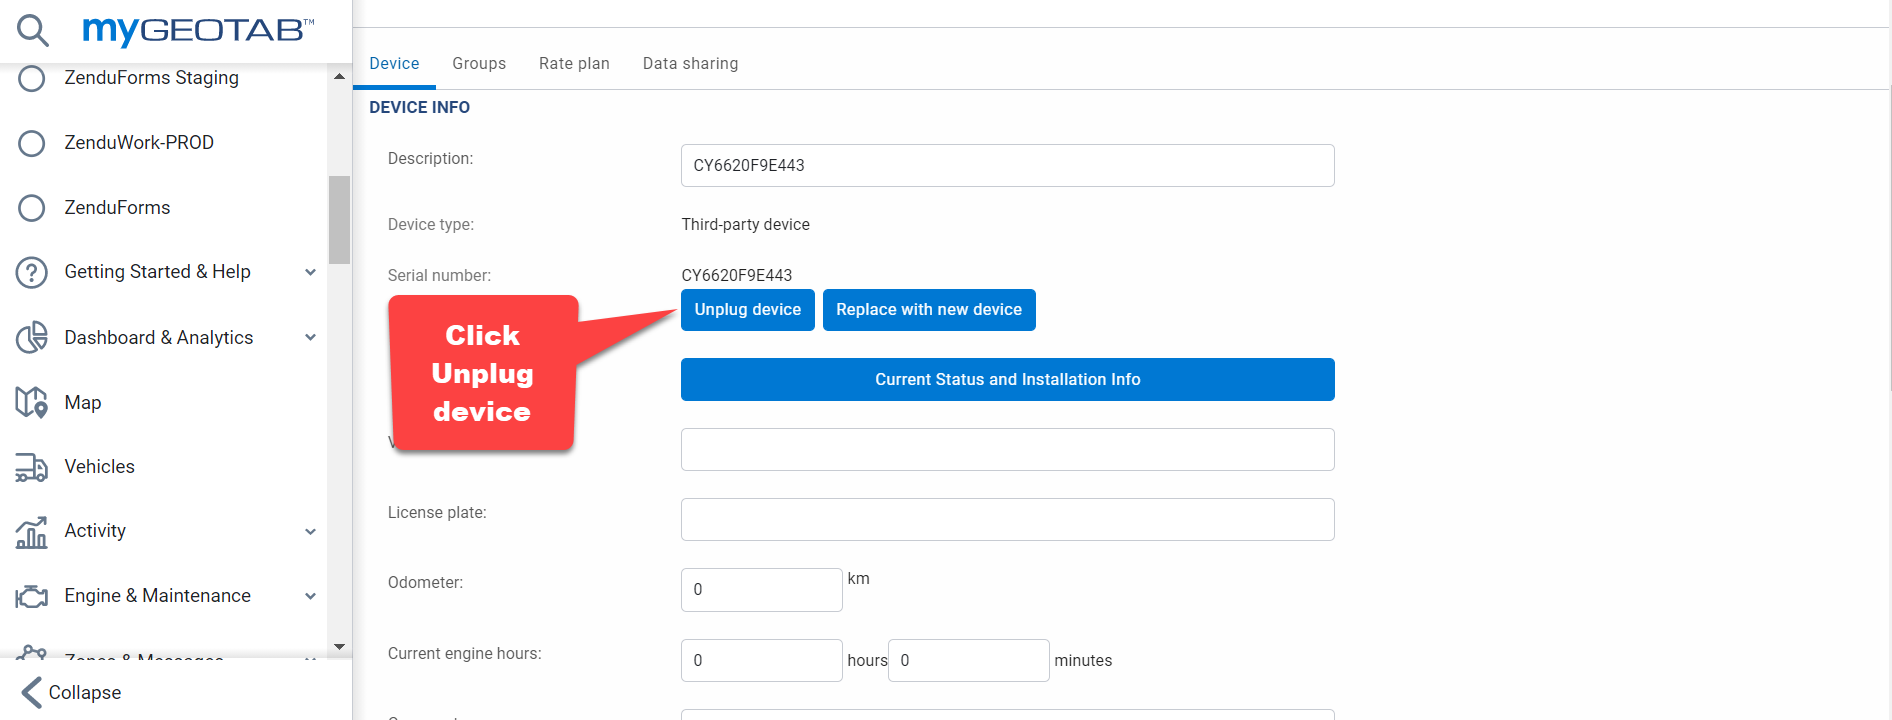Collapse the sidebar via Collapse label
This screenshot has width=1892, height=720.
click(85, 692)
